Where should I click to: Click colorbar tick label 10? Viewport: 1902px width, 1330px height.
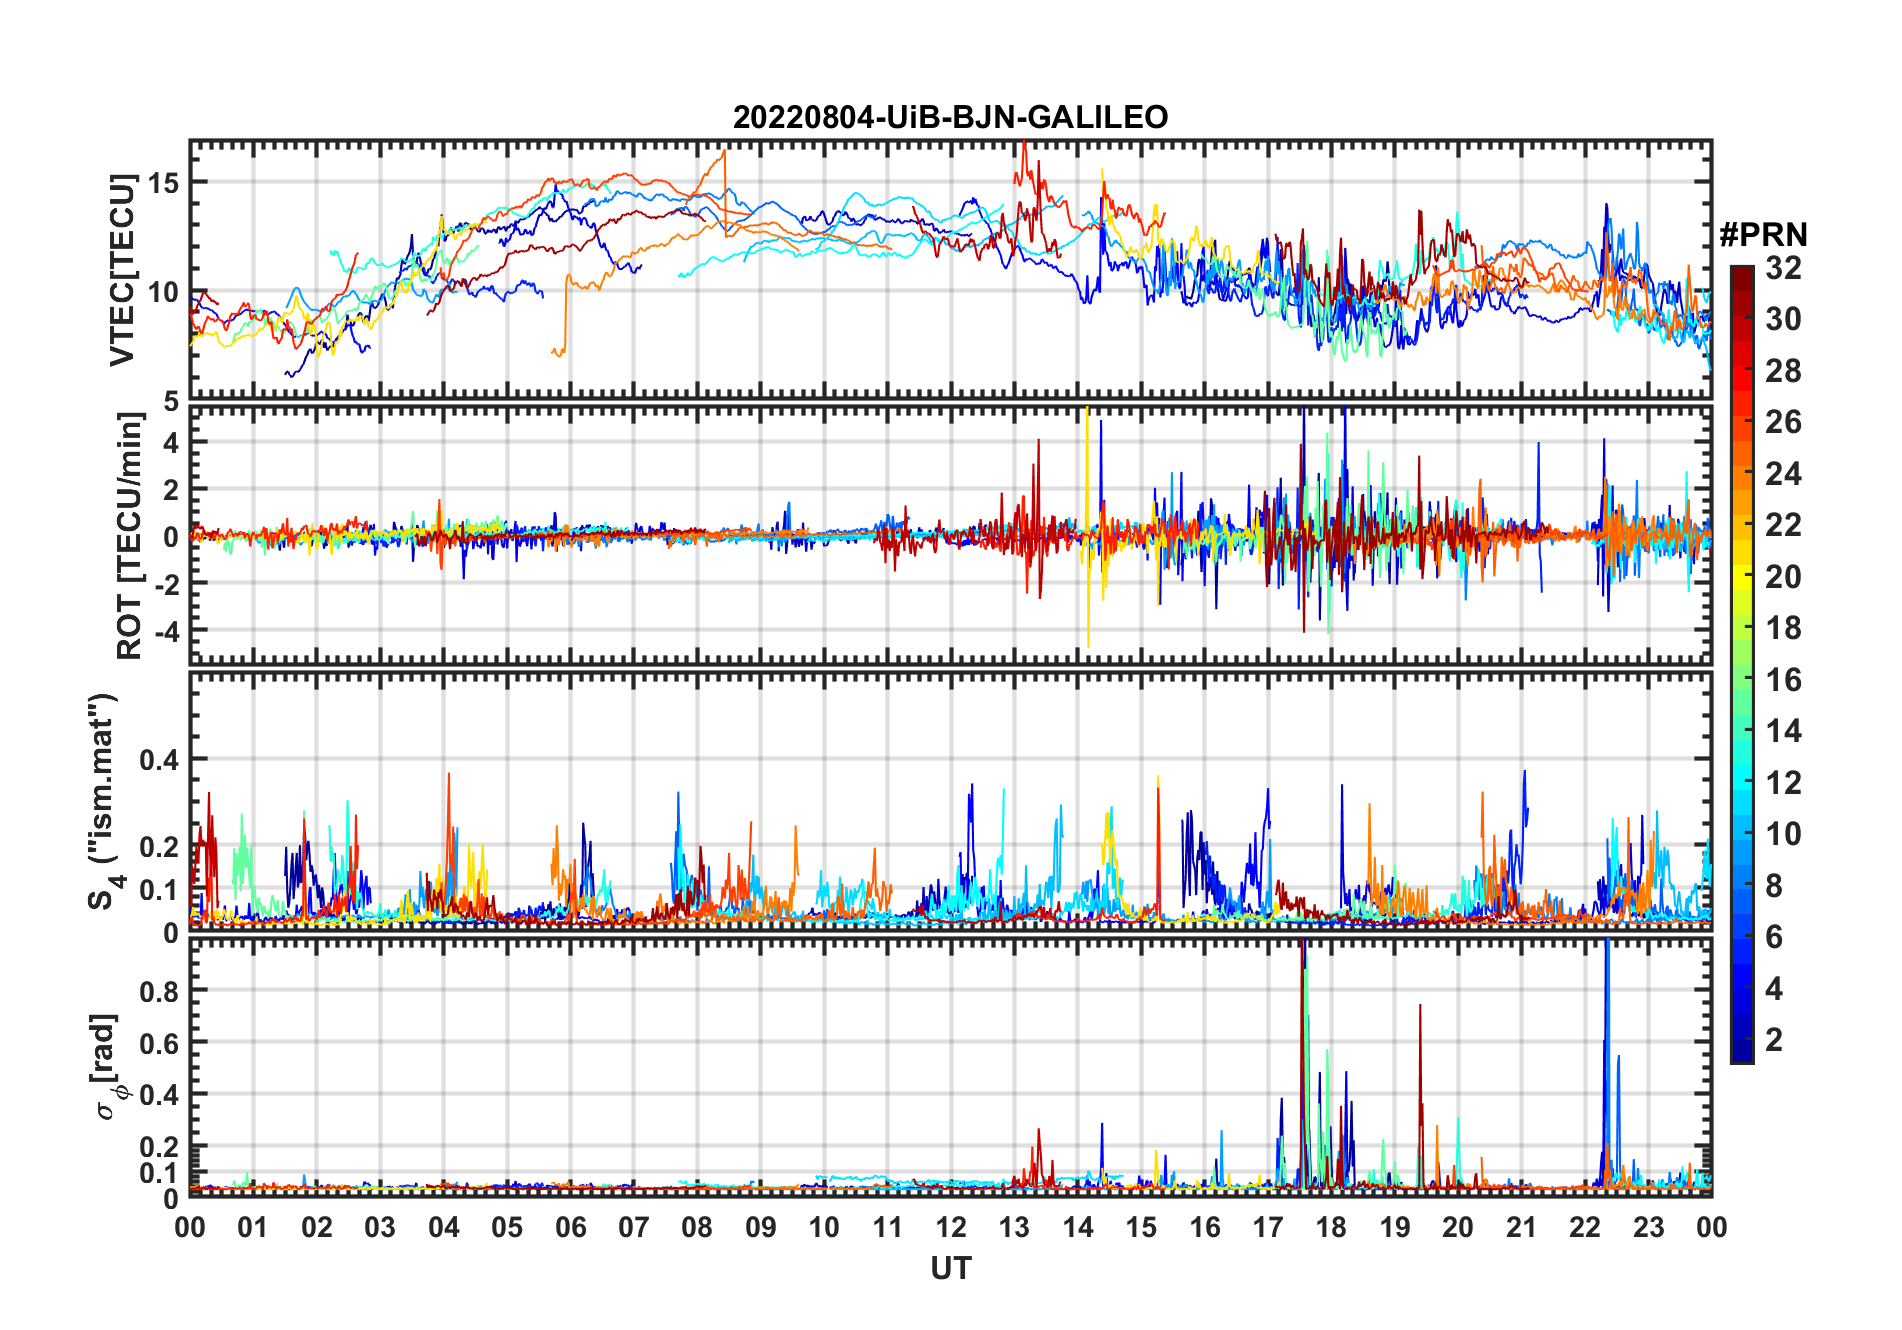pos(1783,834)
